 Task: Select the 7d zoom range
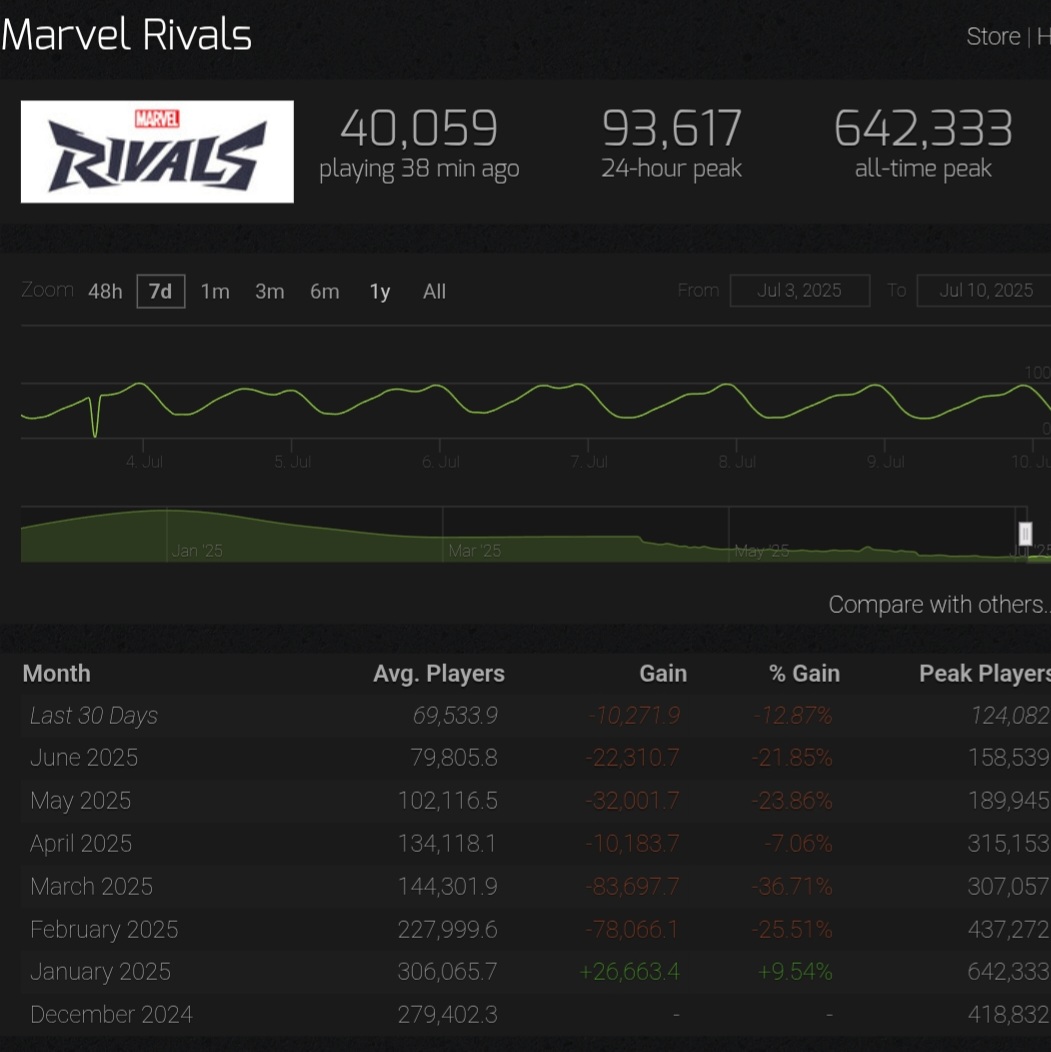pyautogui.click(x=161, y=291)
